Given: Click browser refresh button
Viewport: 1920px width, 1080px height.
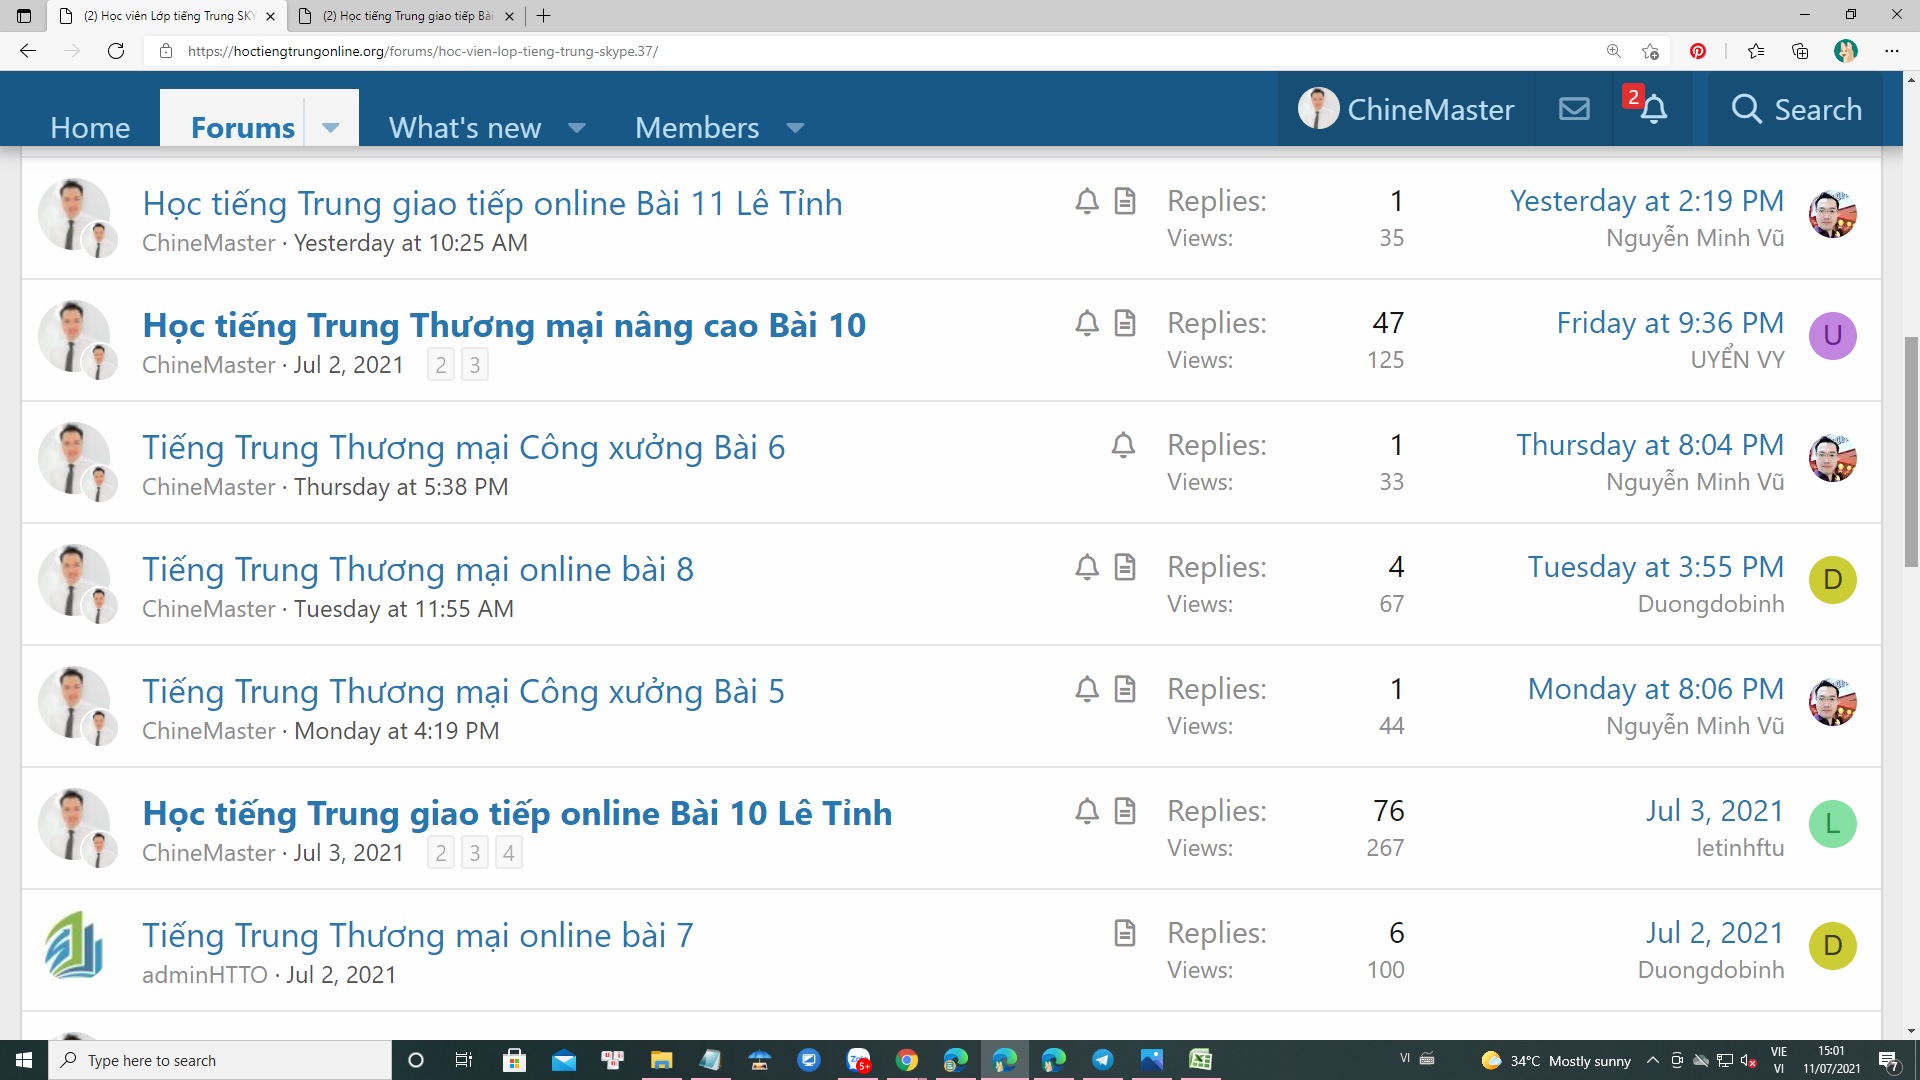Looking at the screenshot, I should (116, 51).
